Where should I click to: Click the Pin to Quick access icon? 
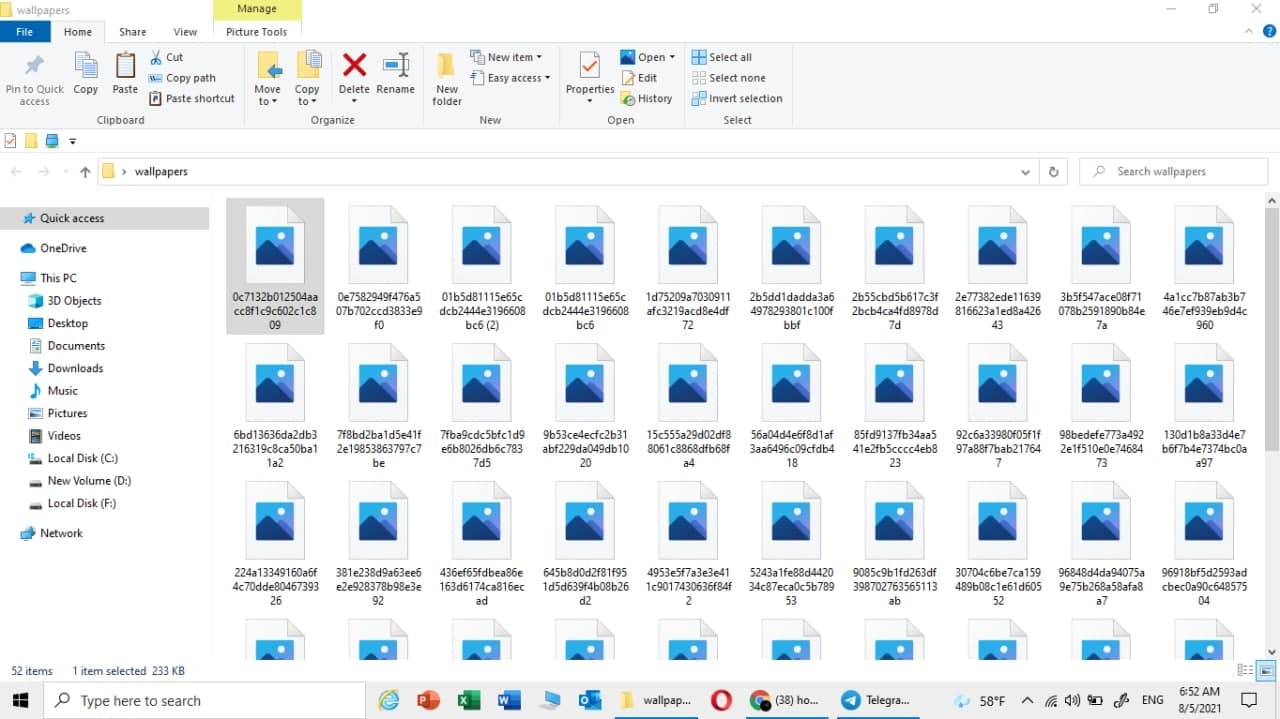click(34, 66)
